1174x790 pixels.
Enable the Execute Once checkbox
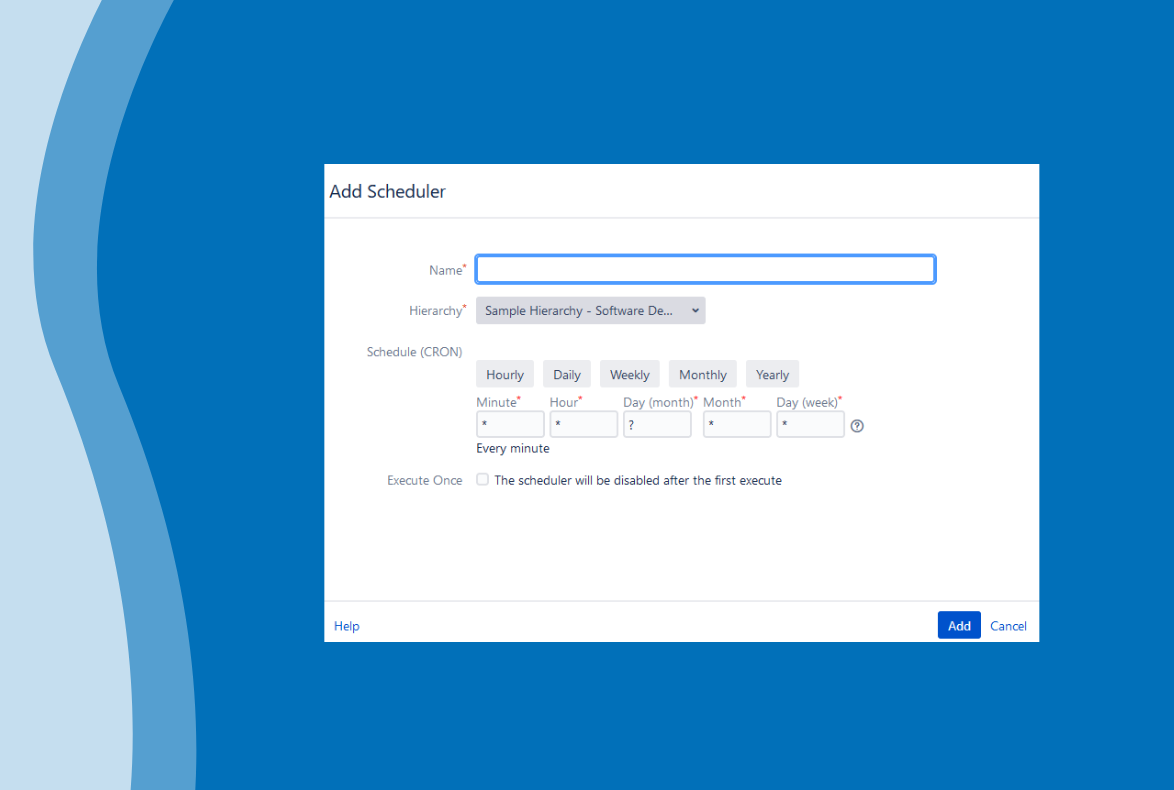482,479
